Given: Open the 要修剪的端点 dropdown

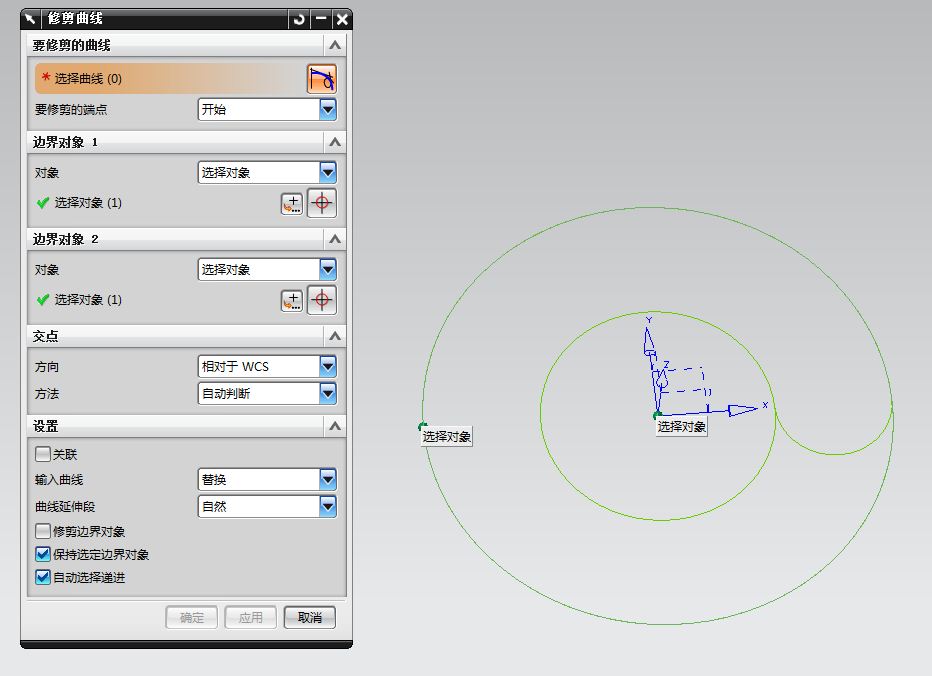Looking at the screenshot, I should (267, 109).
